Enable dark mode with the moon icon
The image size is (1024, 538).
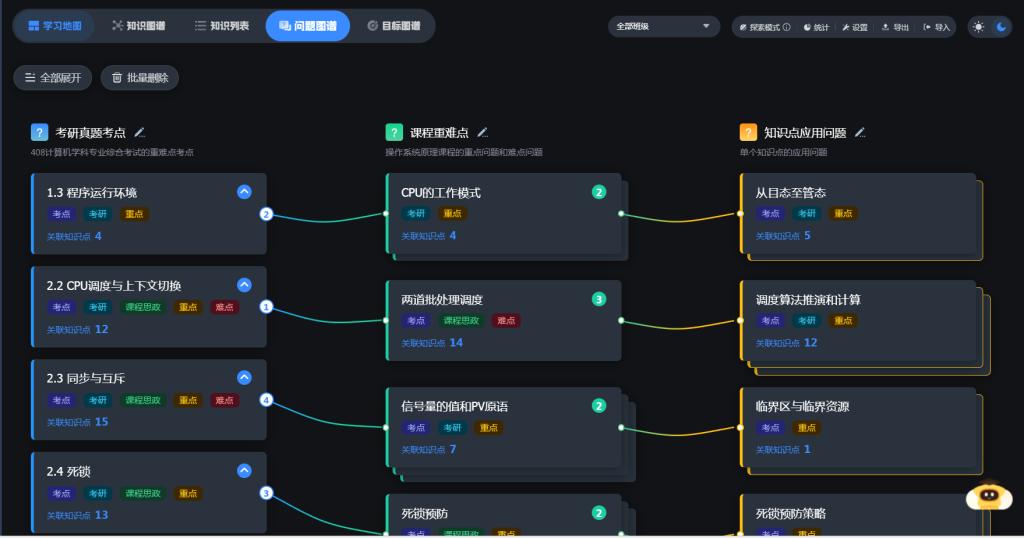[x=1001, y=27]
